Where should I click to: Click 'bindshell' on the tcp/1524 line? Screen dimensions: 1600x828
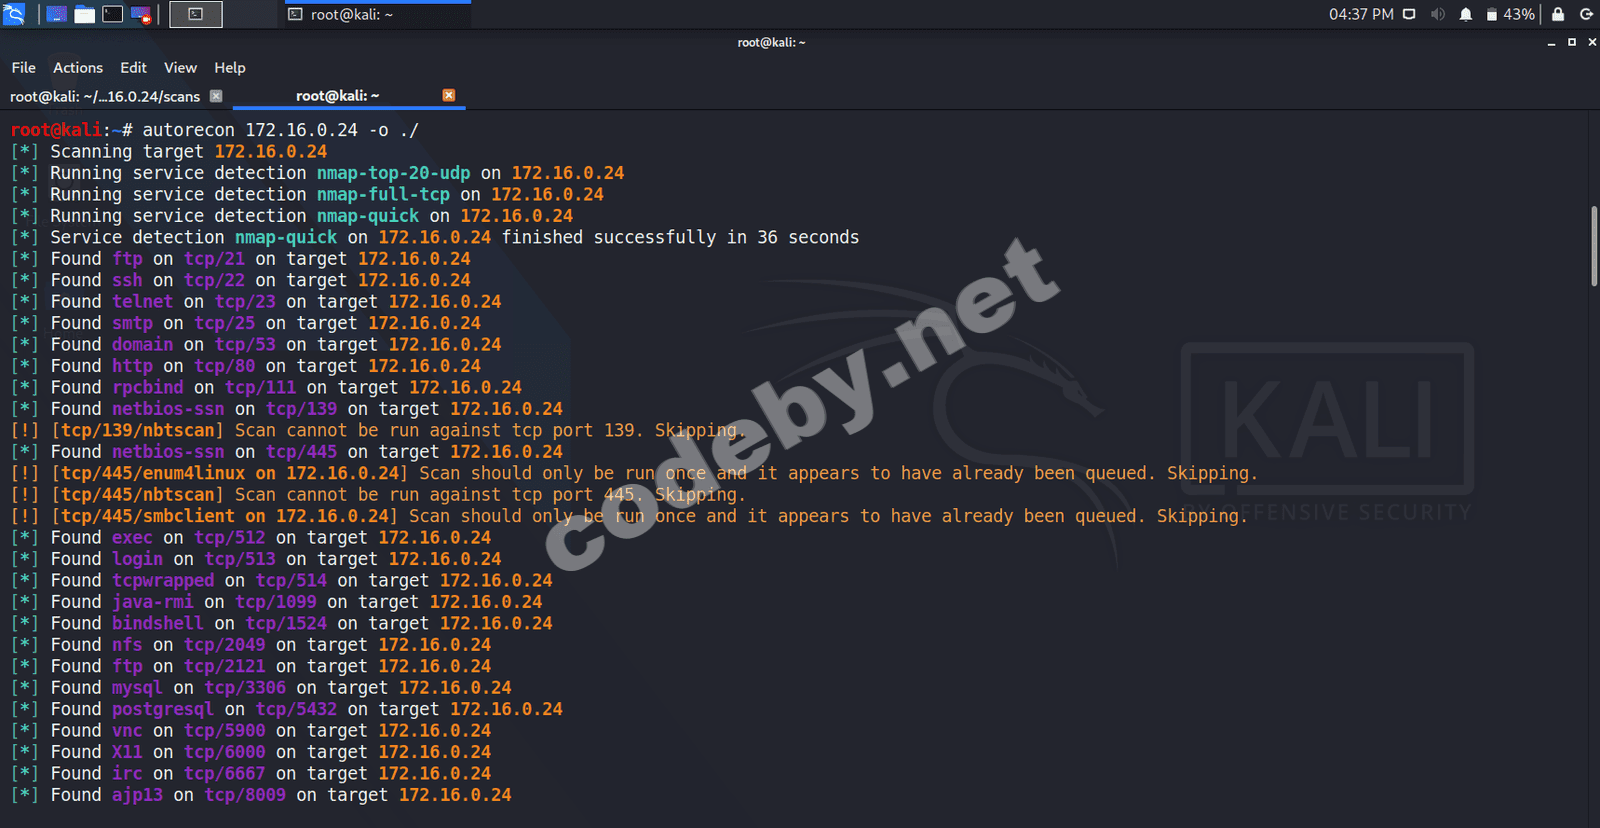157,623
